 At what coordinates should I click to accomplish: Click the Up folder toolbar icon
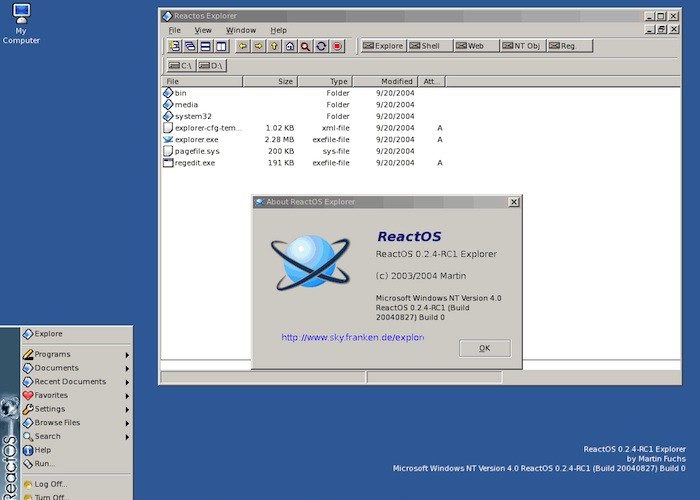click(274, 46)
